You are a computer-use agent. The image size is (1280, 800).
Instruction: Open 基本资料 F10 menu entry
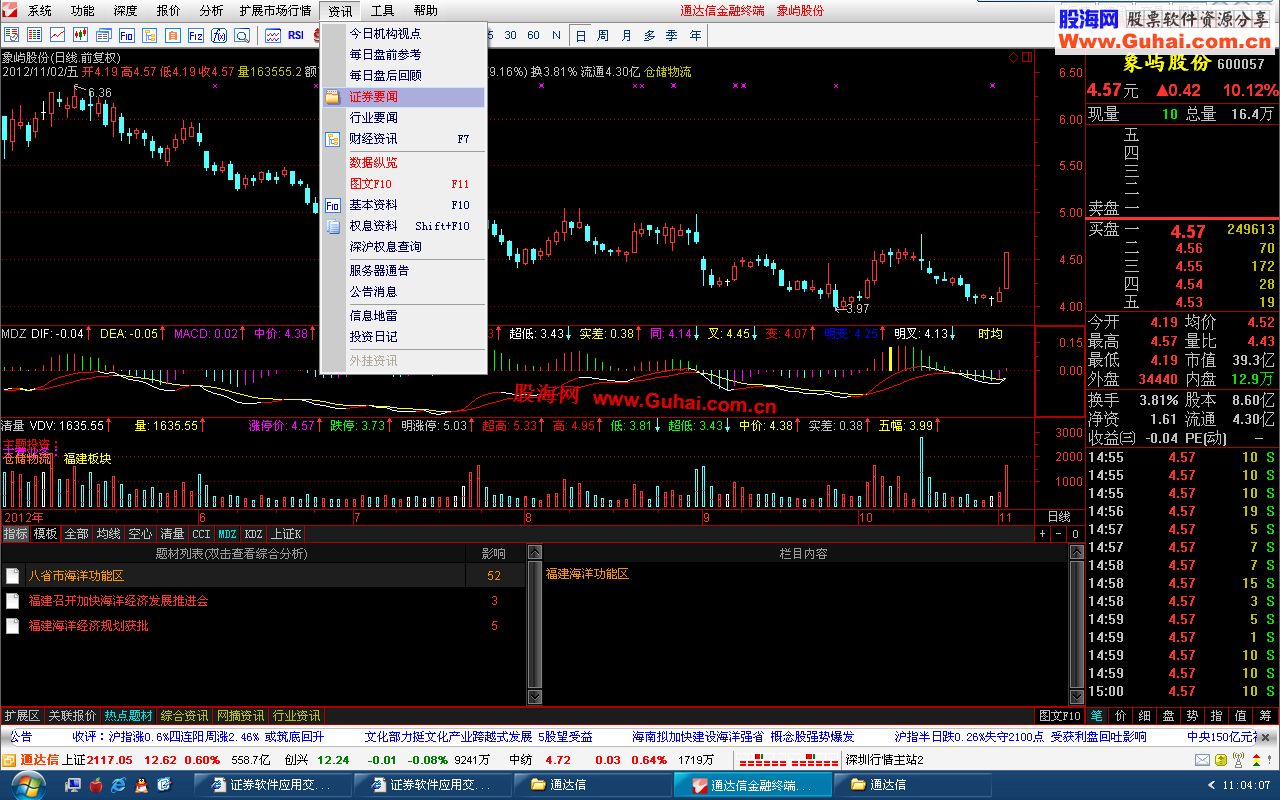(403, 205)
